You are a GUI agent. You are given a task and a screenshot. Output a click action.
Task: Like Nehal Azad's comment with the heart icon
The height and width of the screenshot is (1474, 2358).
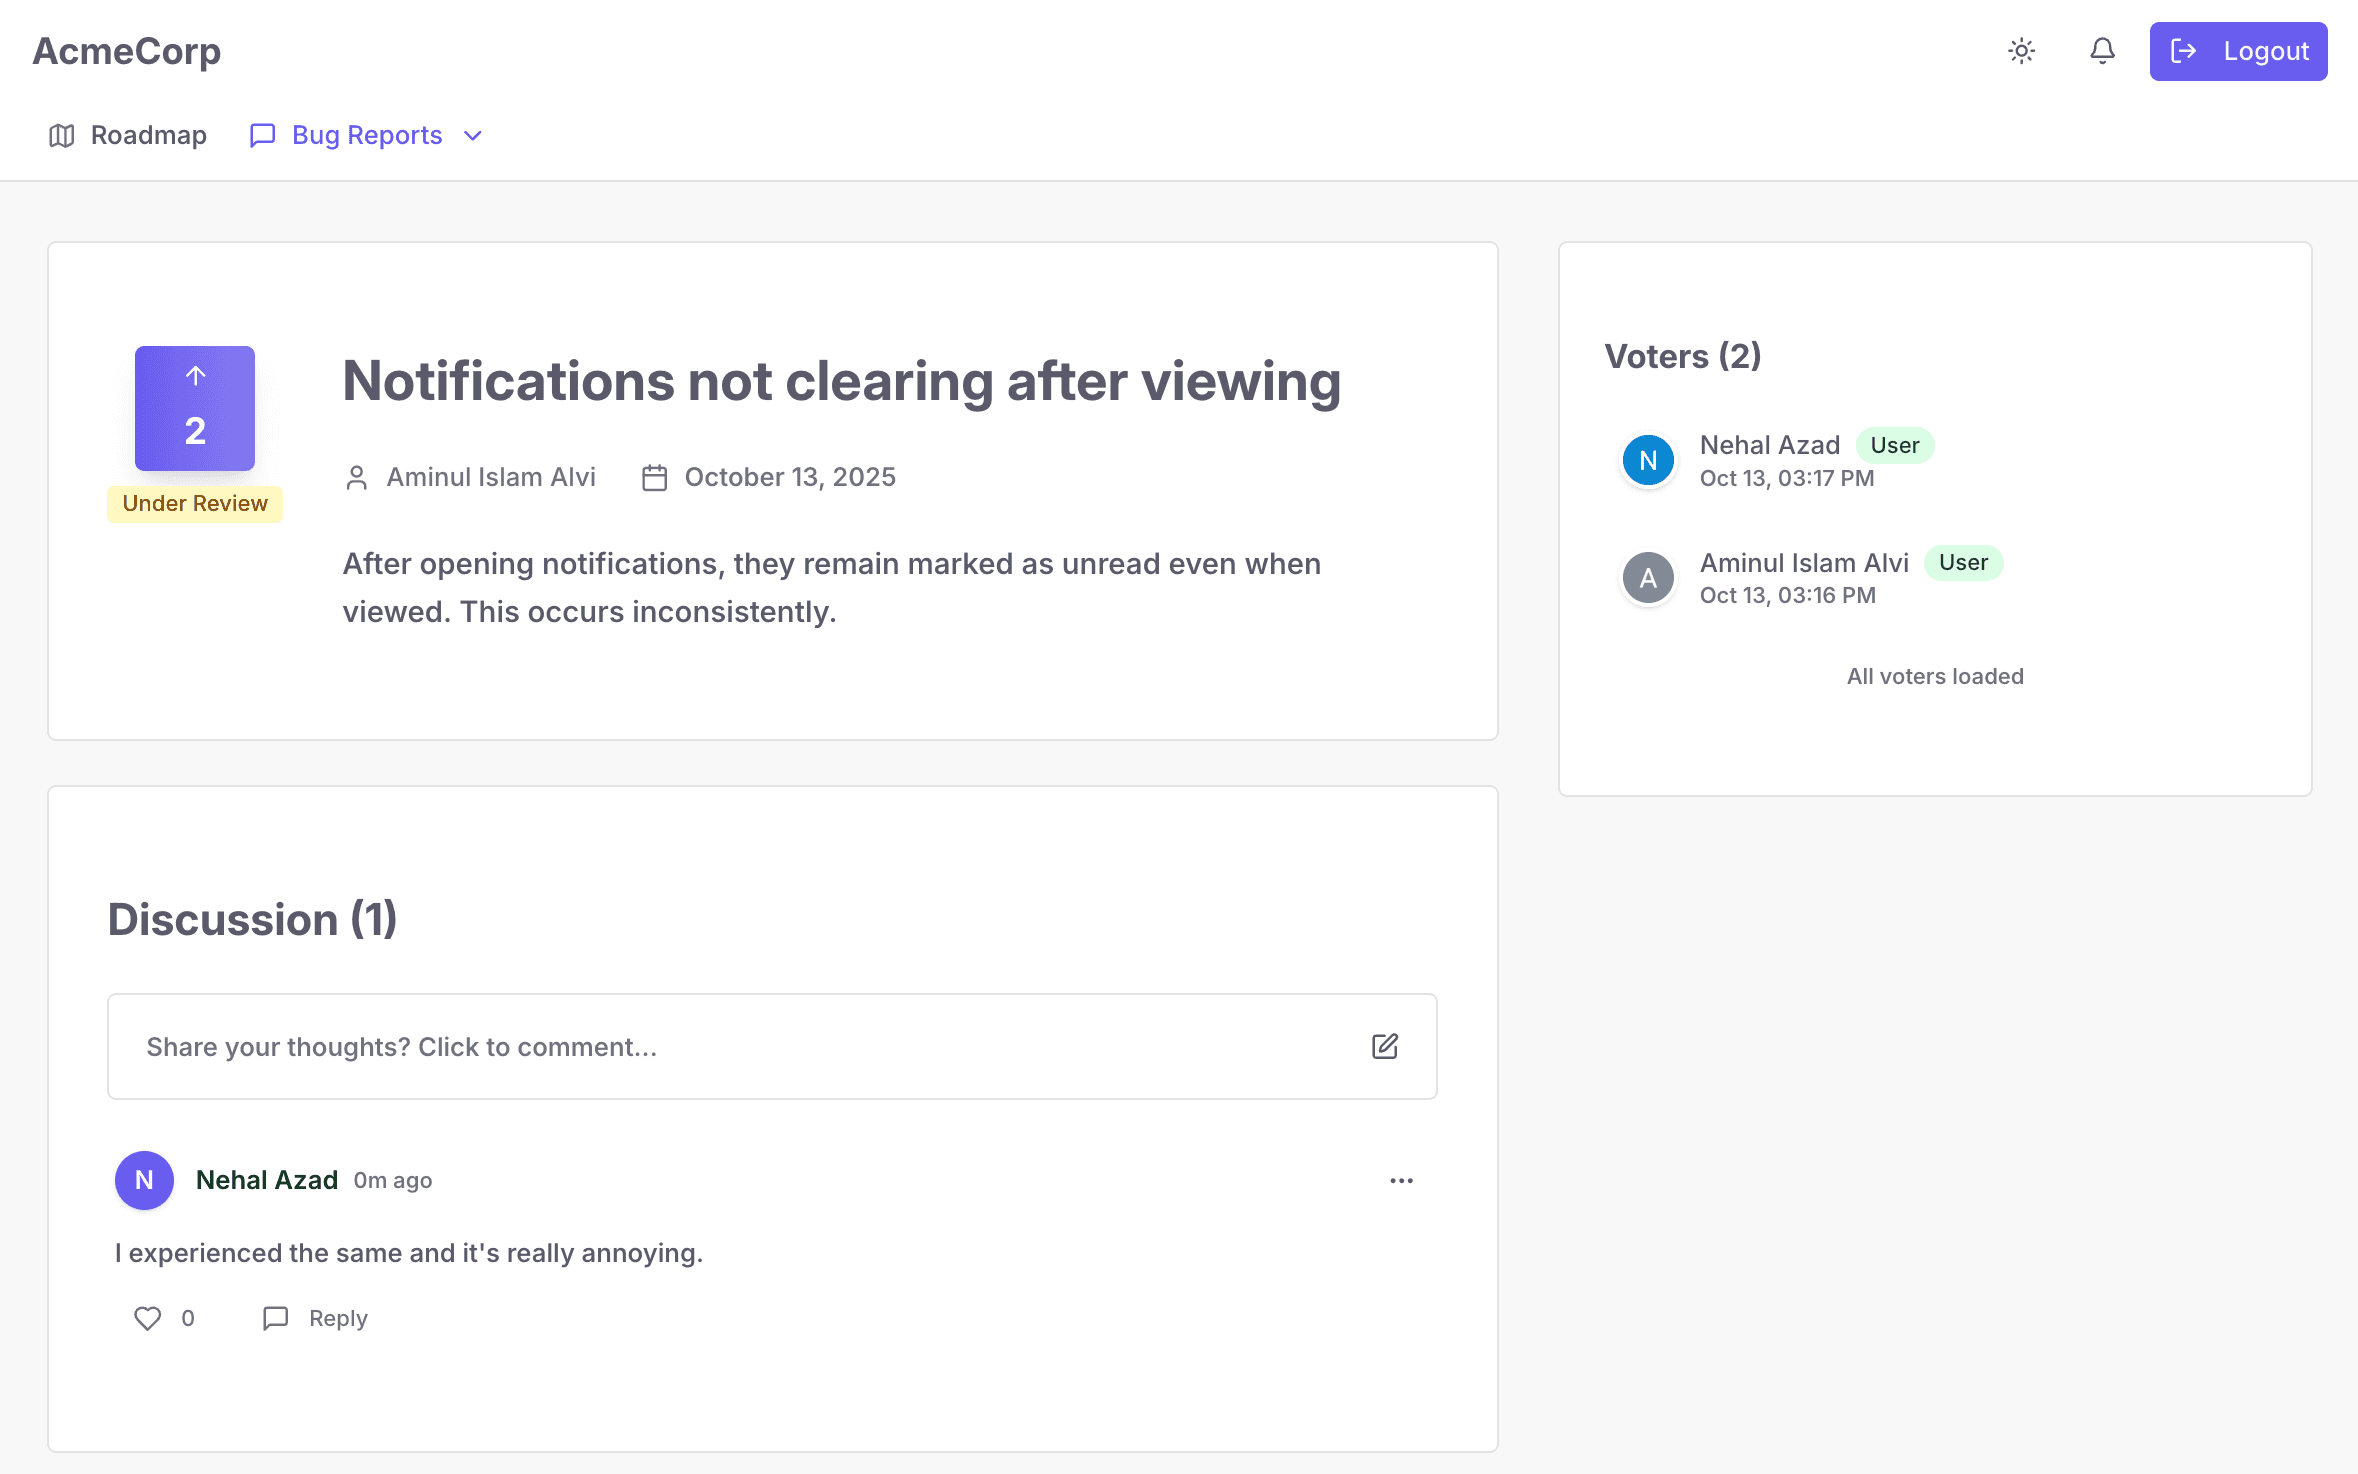pos(147,1318)
